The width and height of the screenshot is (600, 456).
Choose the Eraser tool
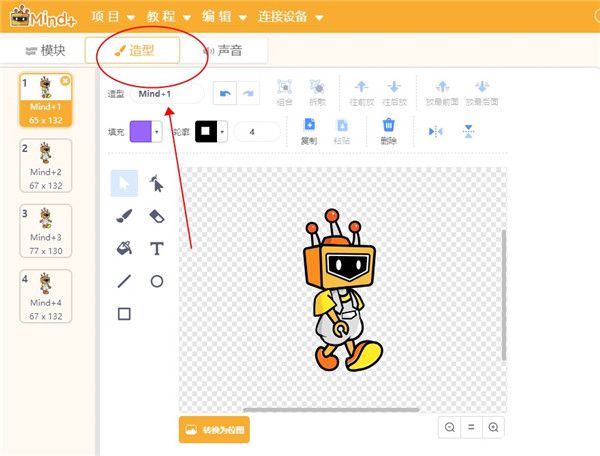click(157, 216)
